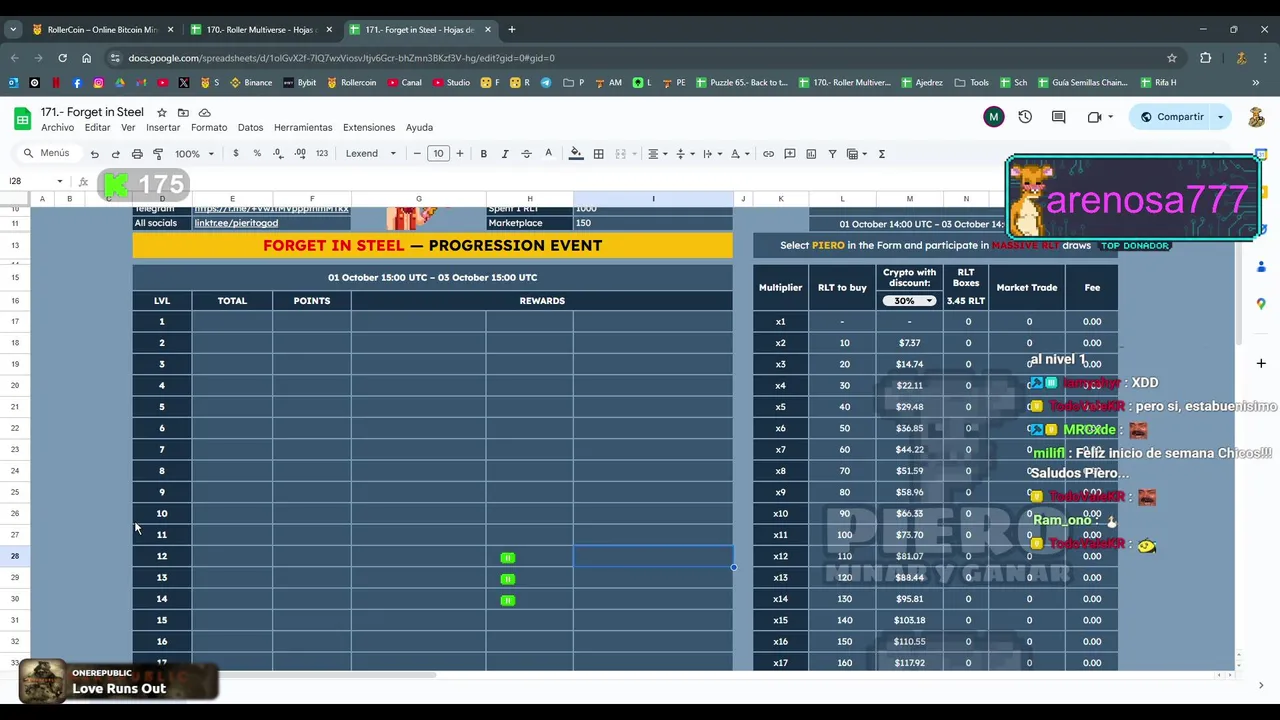Toggle bold formatting
Screen dimensions: 1280x720
pos(484,154)
